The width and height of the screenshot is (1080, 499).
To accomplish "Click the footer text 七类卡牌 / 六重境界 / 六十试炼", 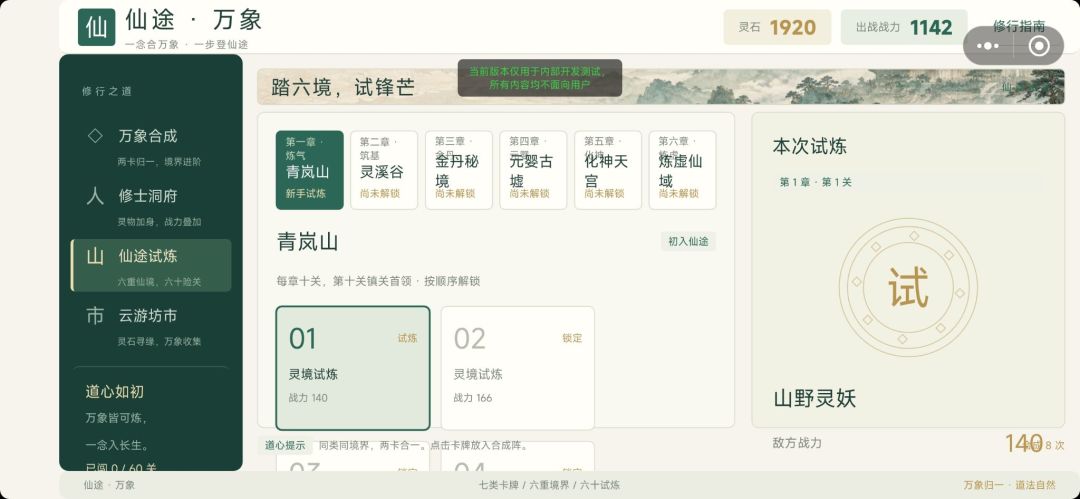I will (550, 485).
